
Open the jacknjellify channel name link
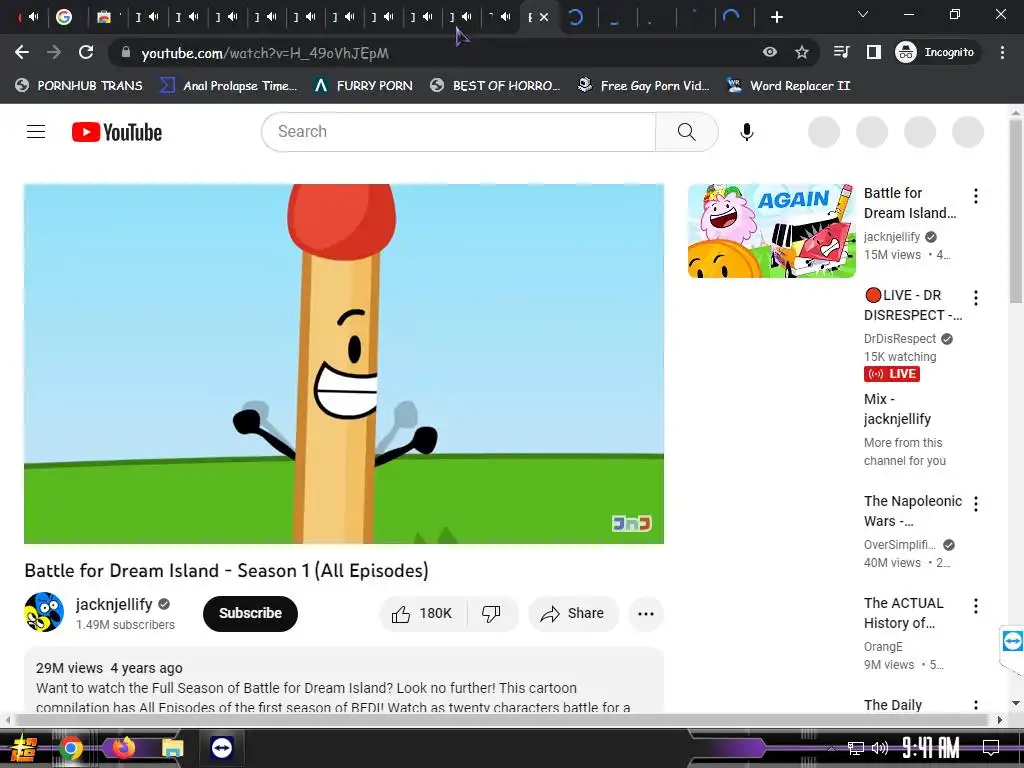click(114, 604)
